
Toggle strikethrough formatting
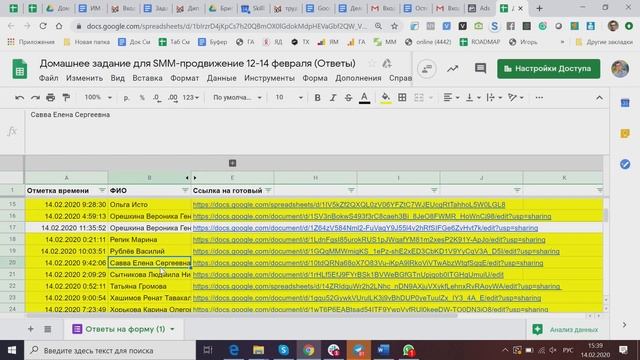click(348, 98)
